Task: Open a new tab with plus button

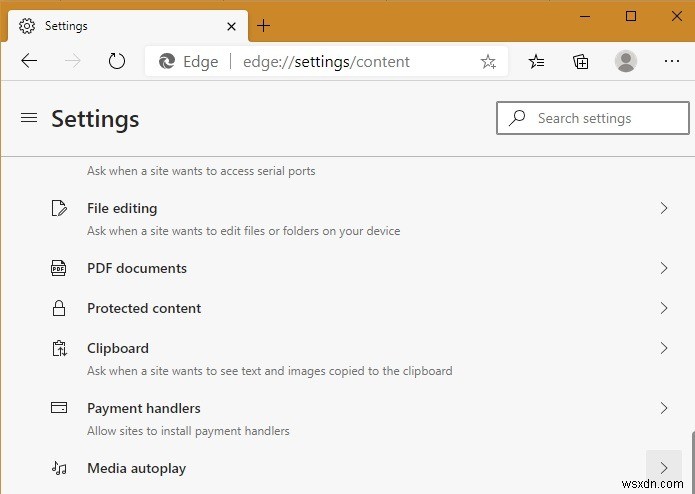Action: [264, 25]
